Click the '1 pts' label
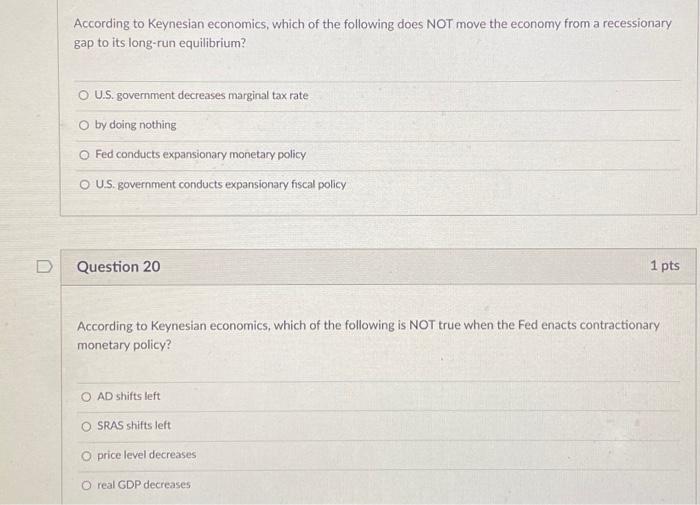 [665, 266]
